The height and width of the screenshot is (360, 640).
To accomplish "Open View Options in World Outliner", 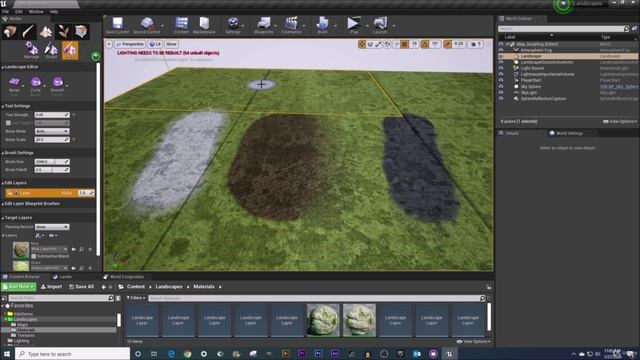I will (x=620, y=122).
